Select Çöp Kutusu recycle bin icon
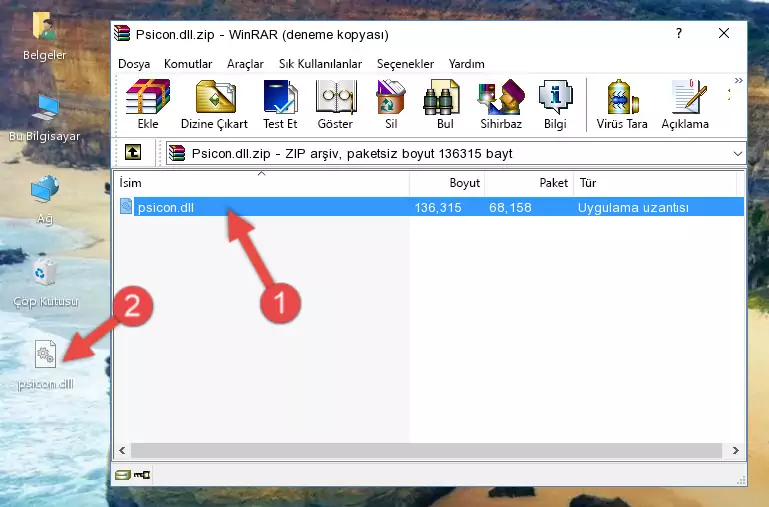Screen dimensions: 769x507 point(45,283)
